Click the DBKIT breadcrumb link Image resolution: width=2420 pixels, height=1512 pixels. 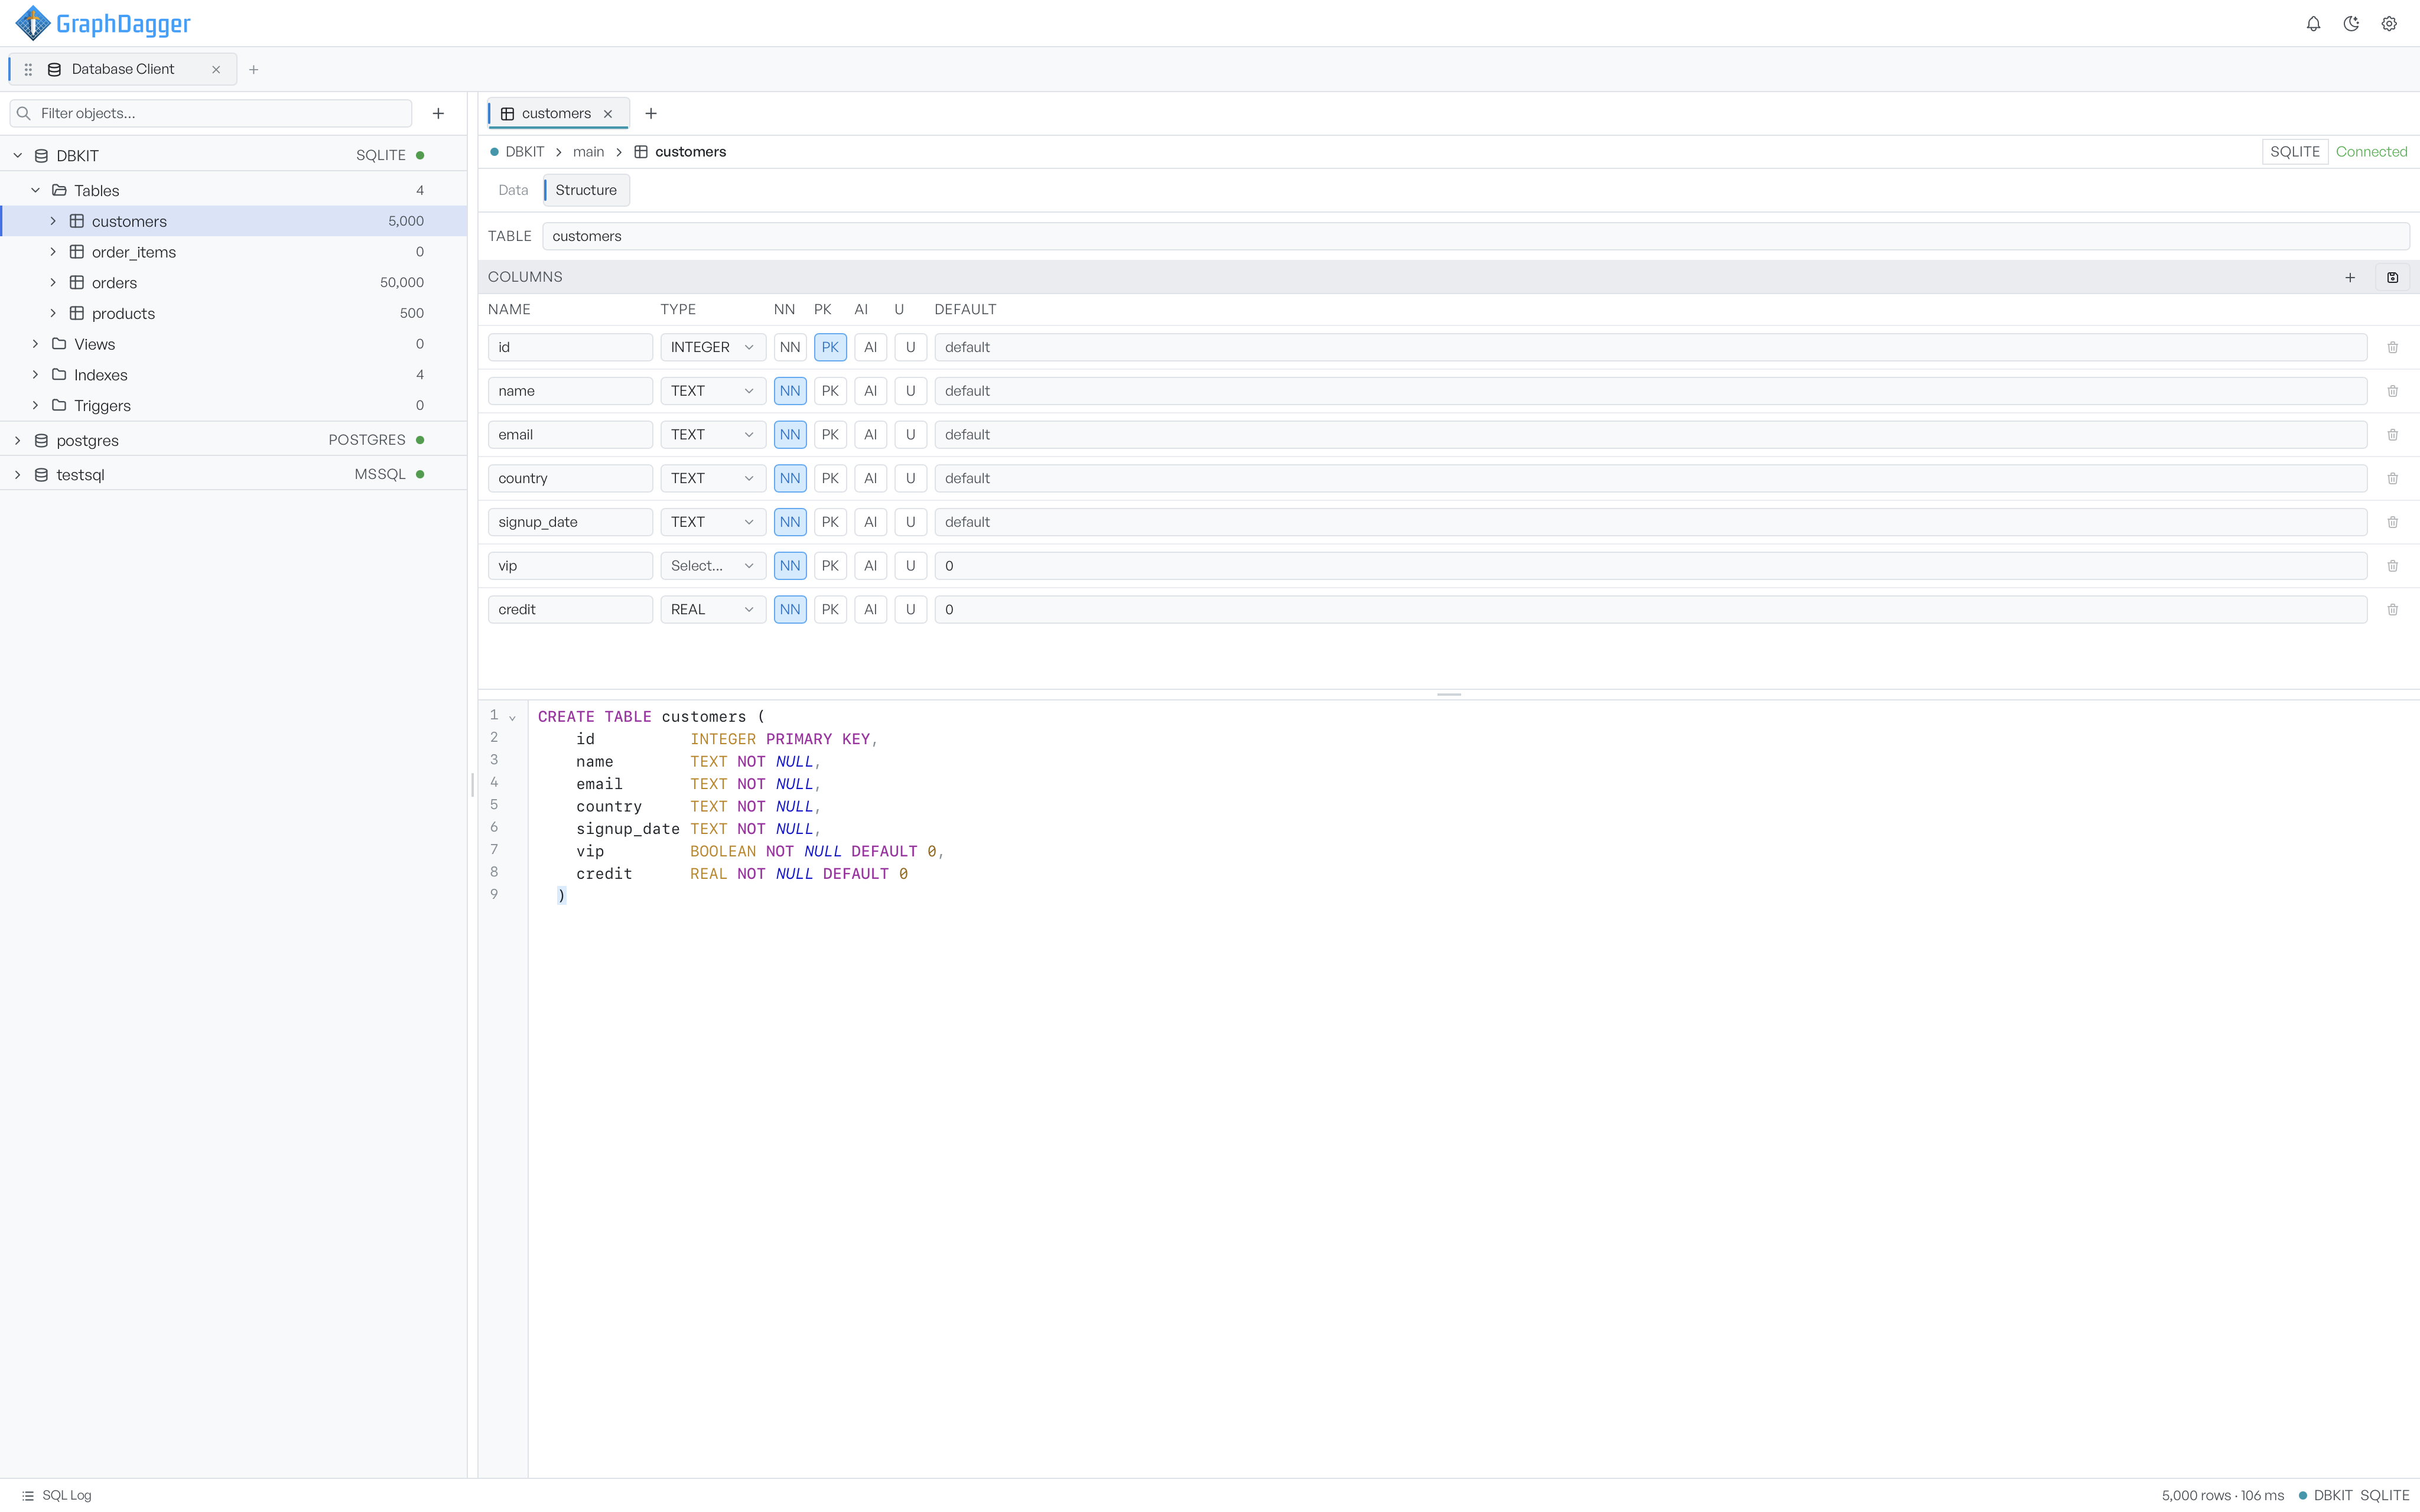click(x=524, y=152)
